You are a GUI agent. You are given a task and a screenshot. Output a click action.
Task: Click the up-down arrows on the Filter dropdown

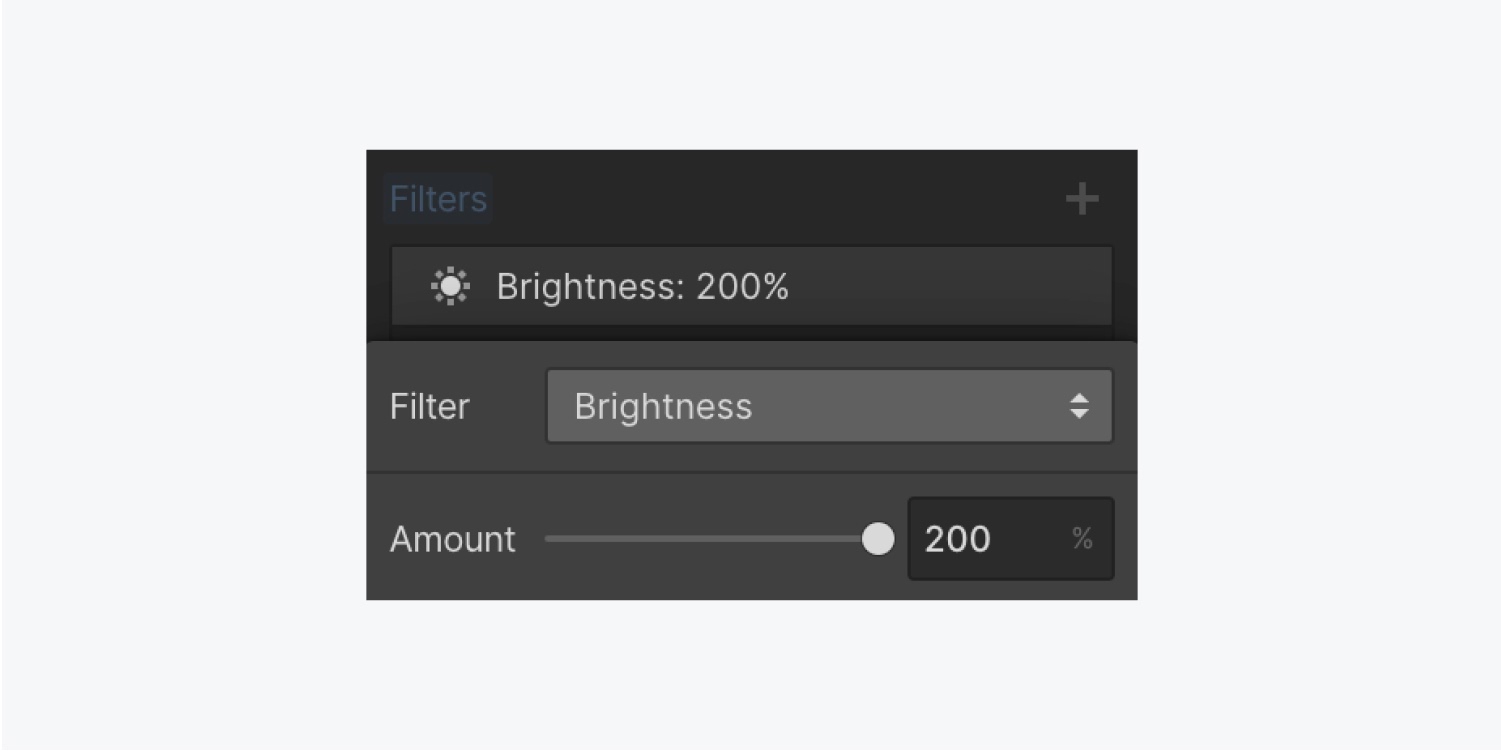click(x=1079, y=406)
